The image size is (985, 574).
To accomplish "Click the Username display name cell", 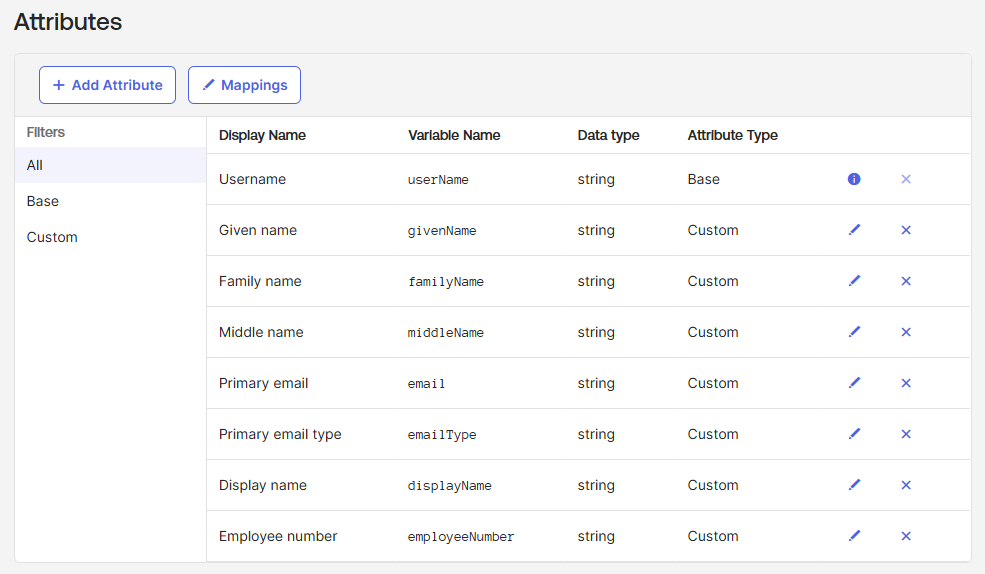I will click(x=253, y=179).
